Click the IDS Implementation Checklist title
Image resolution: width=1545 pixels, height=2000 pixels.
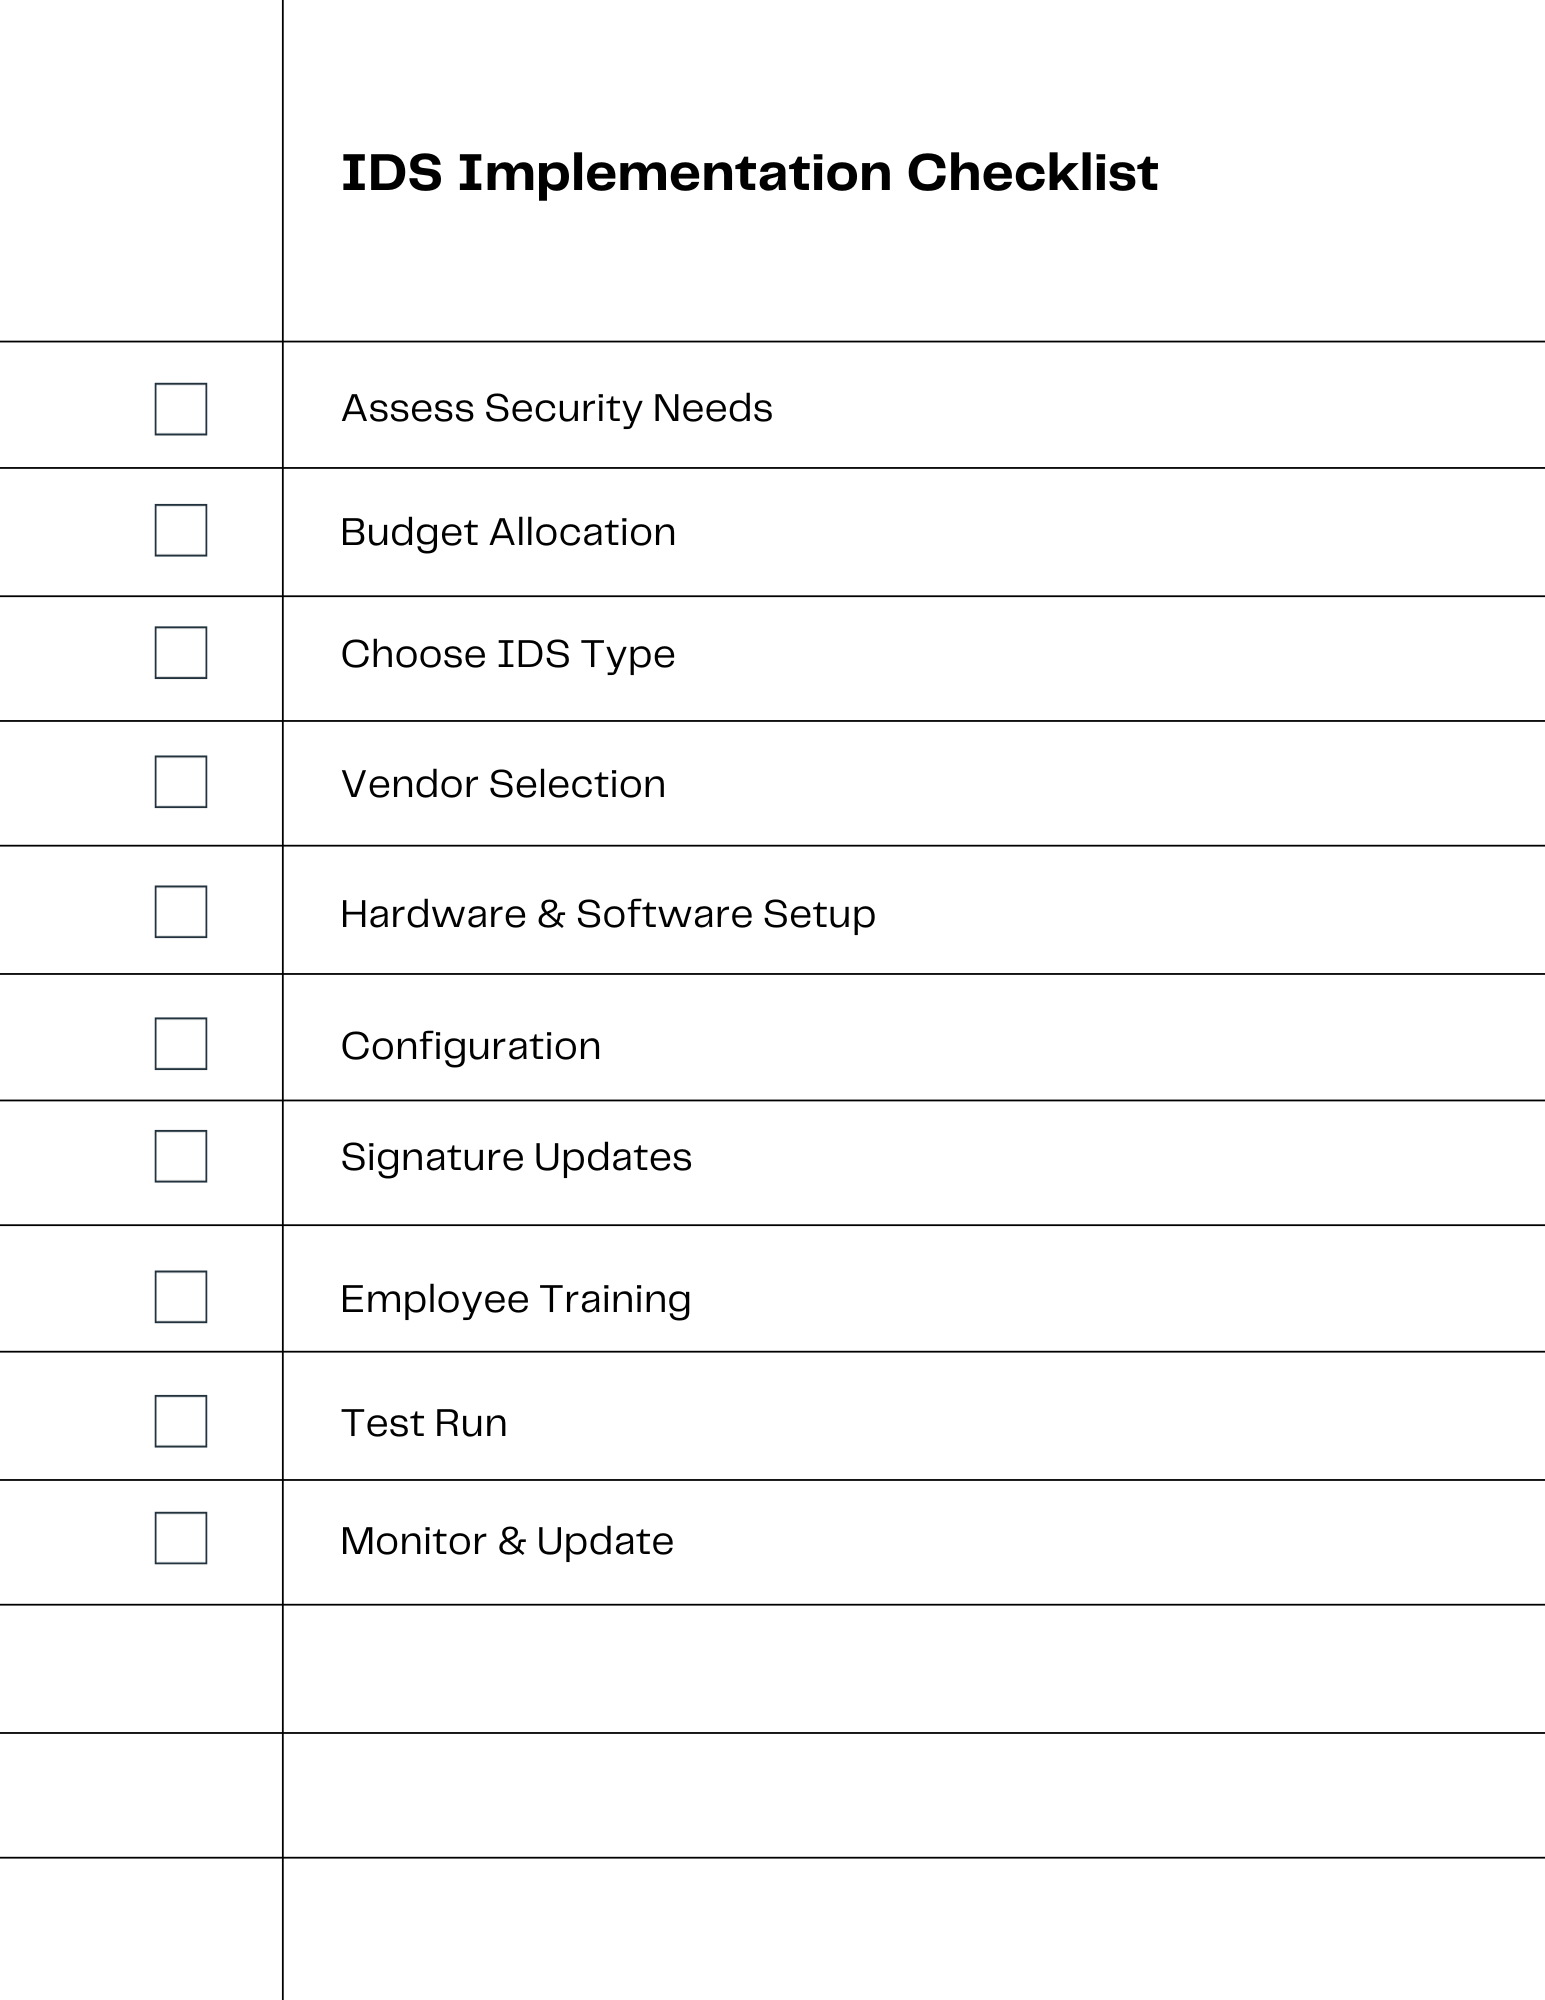point(749,173)
